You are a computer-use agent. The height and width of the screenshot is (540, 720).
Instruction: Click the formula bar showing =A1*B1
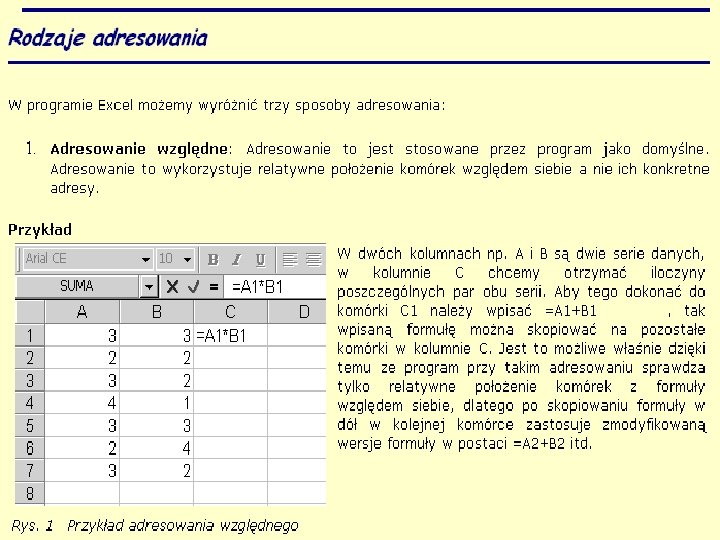275,287
